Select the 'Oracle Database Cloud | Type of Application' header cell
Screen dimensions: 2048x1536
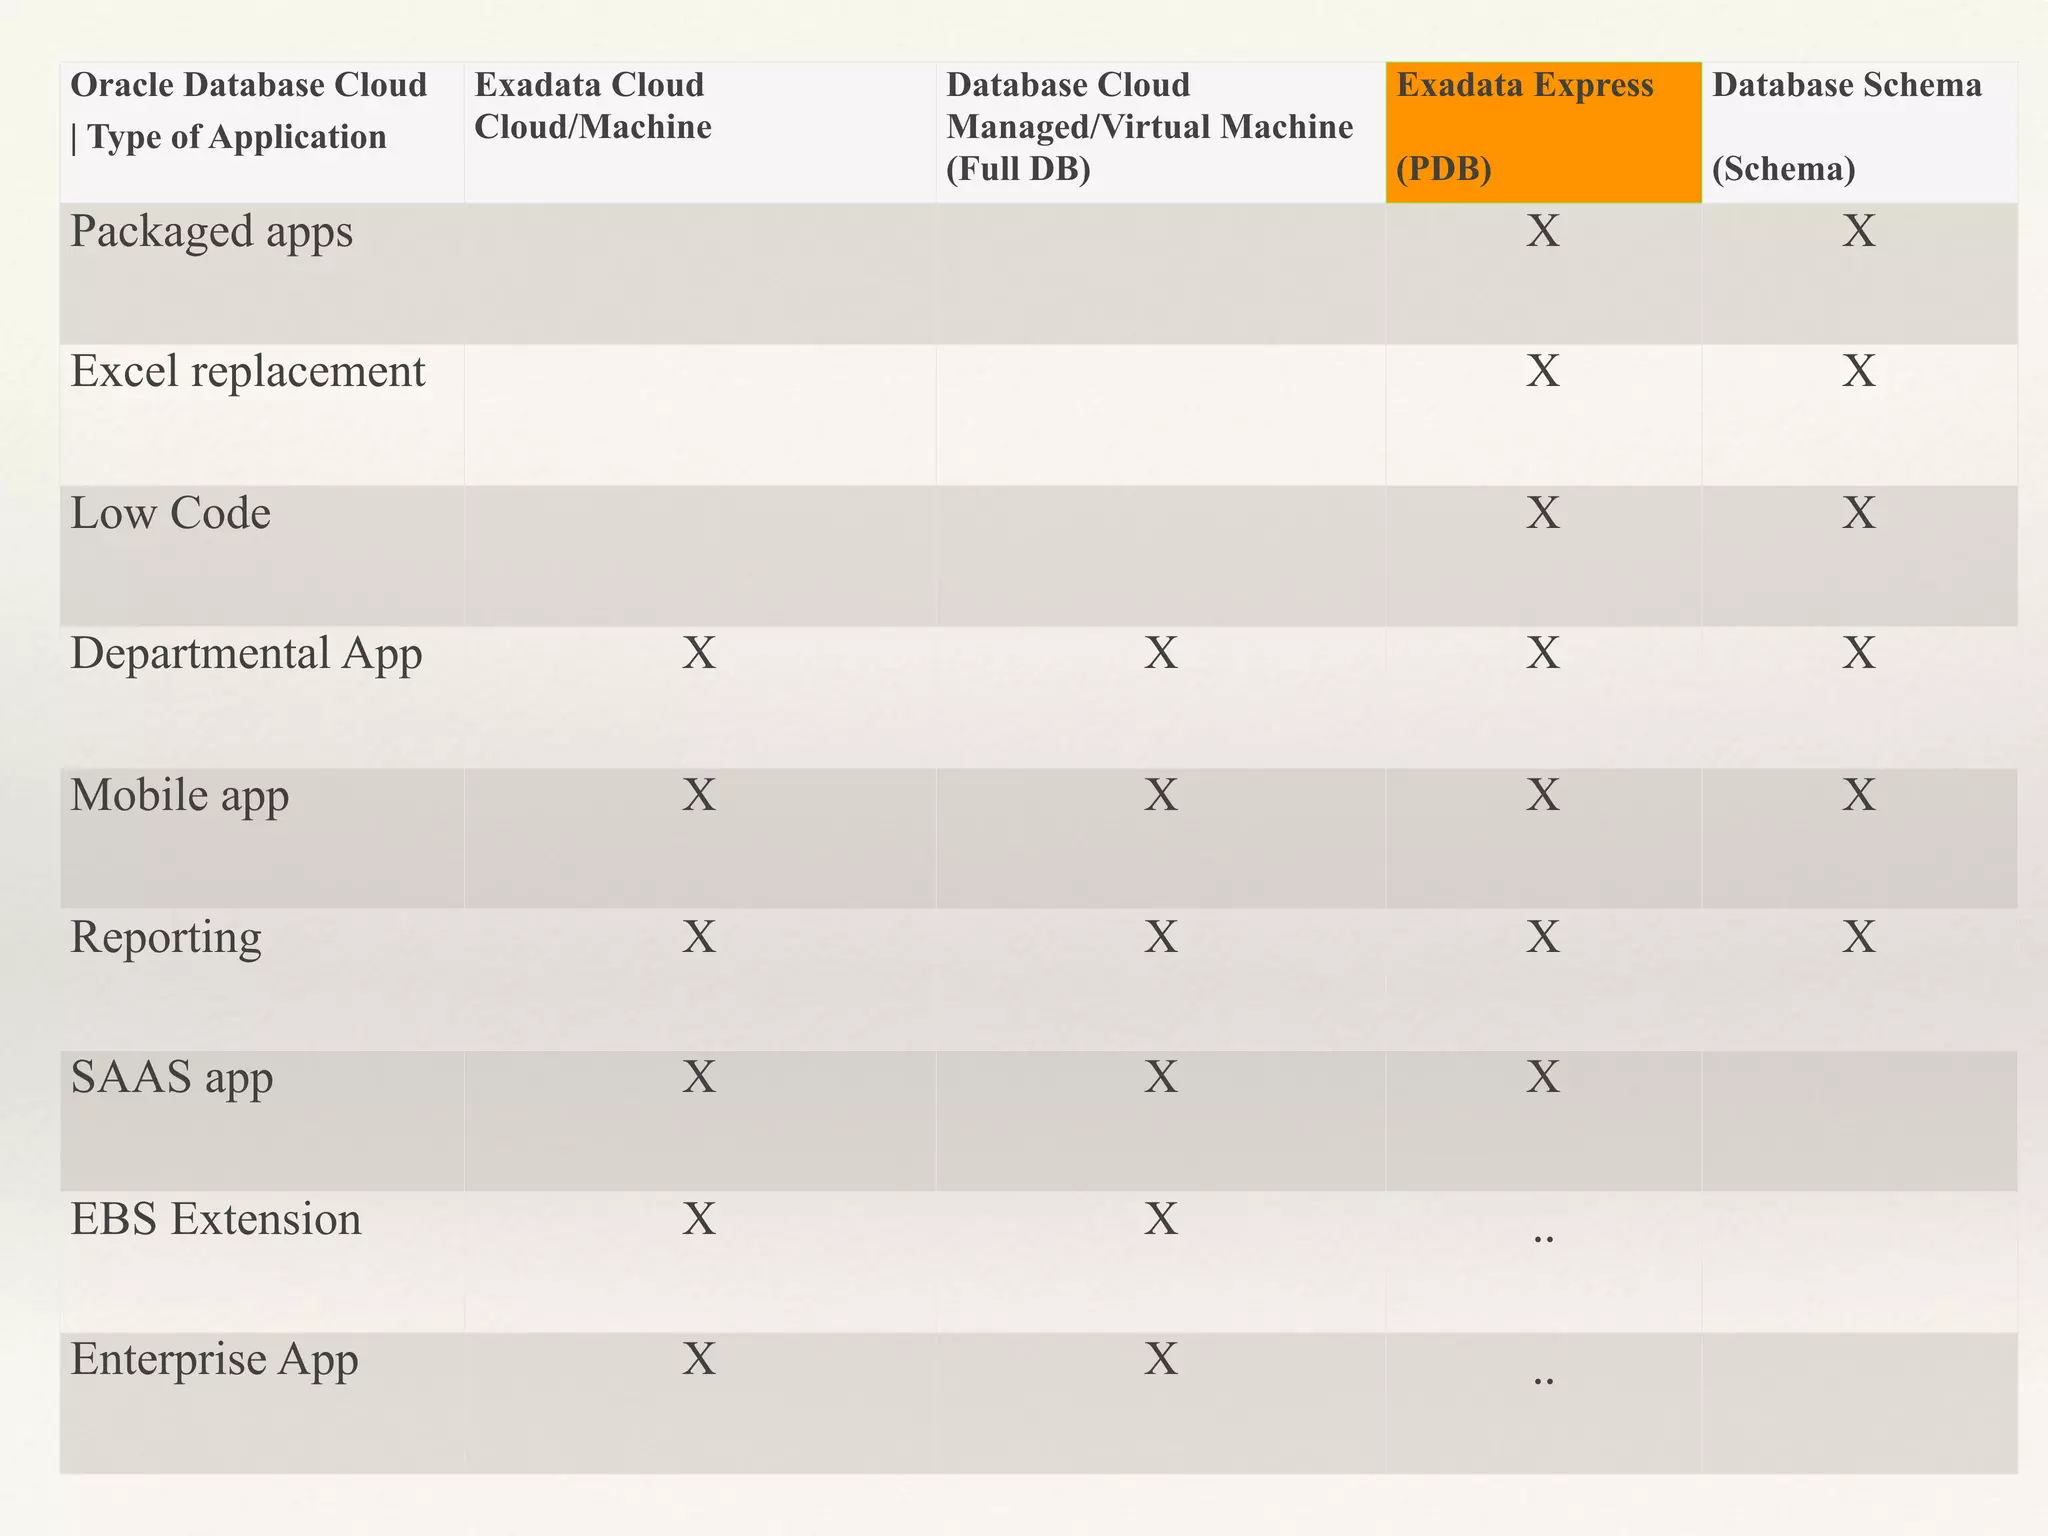(262, 132)
